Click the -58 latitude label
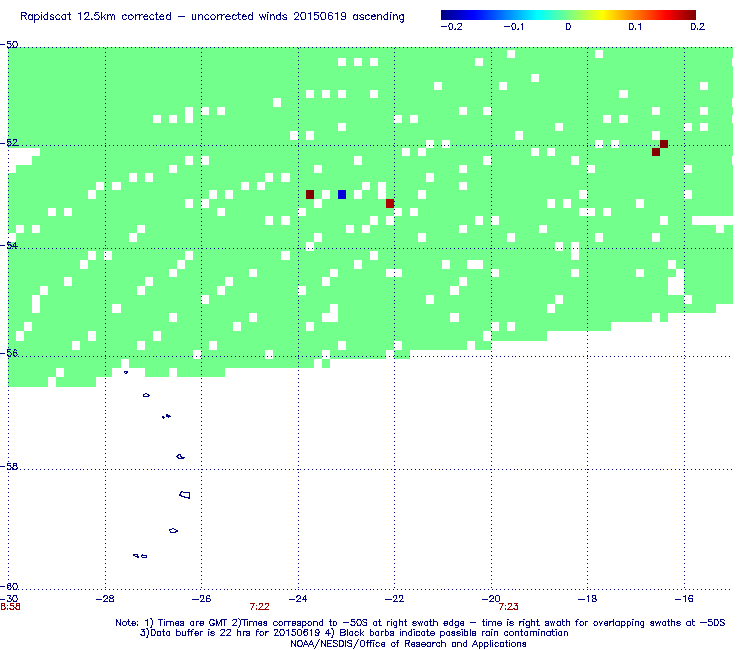Image resolution: width=740 pixels, height=650 pixels. pos(9,466)
